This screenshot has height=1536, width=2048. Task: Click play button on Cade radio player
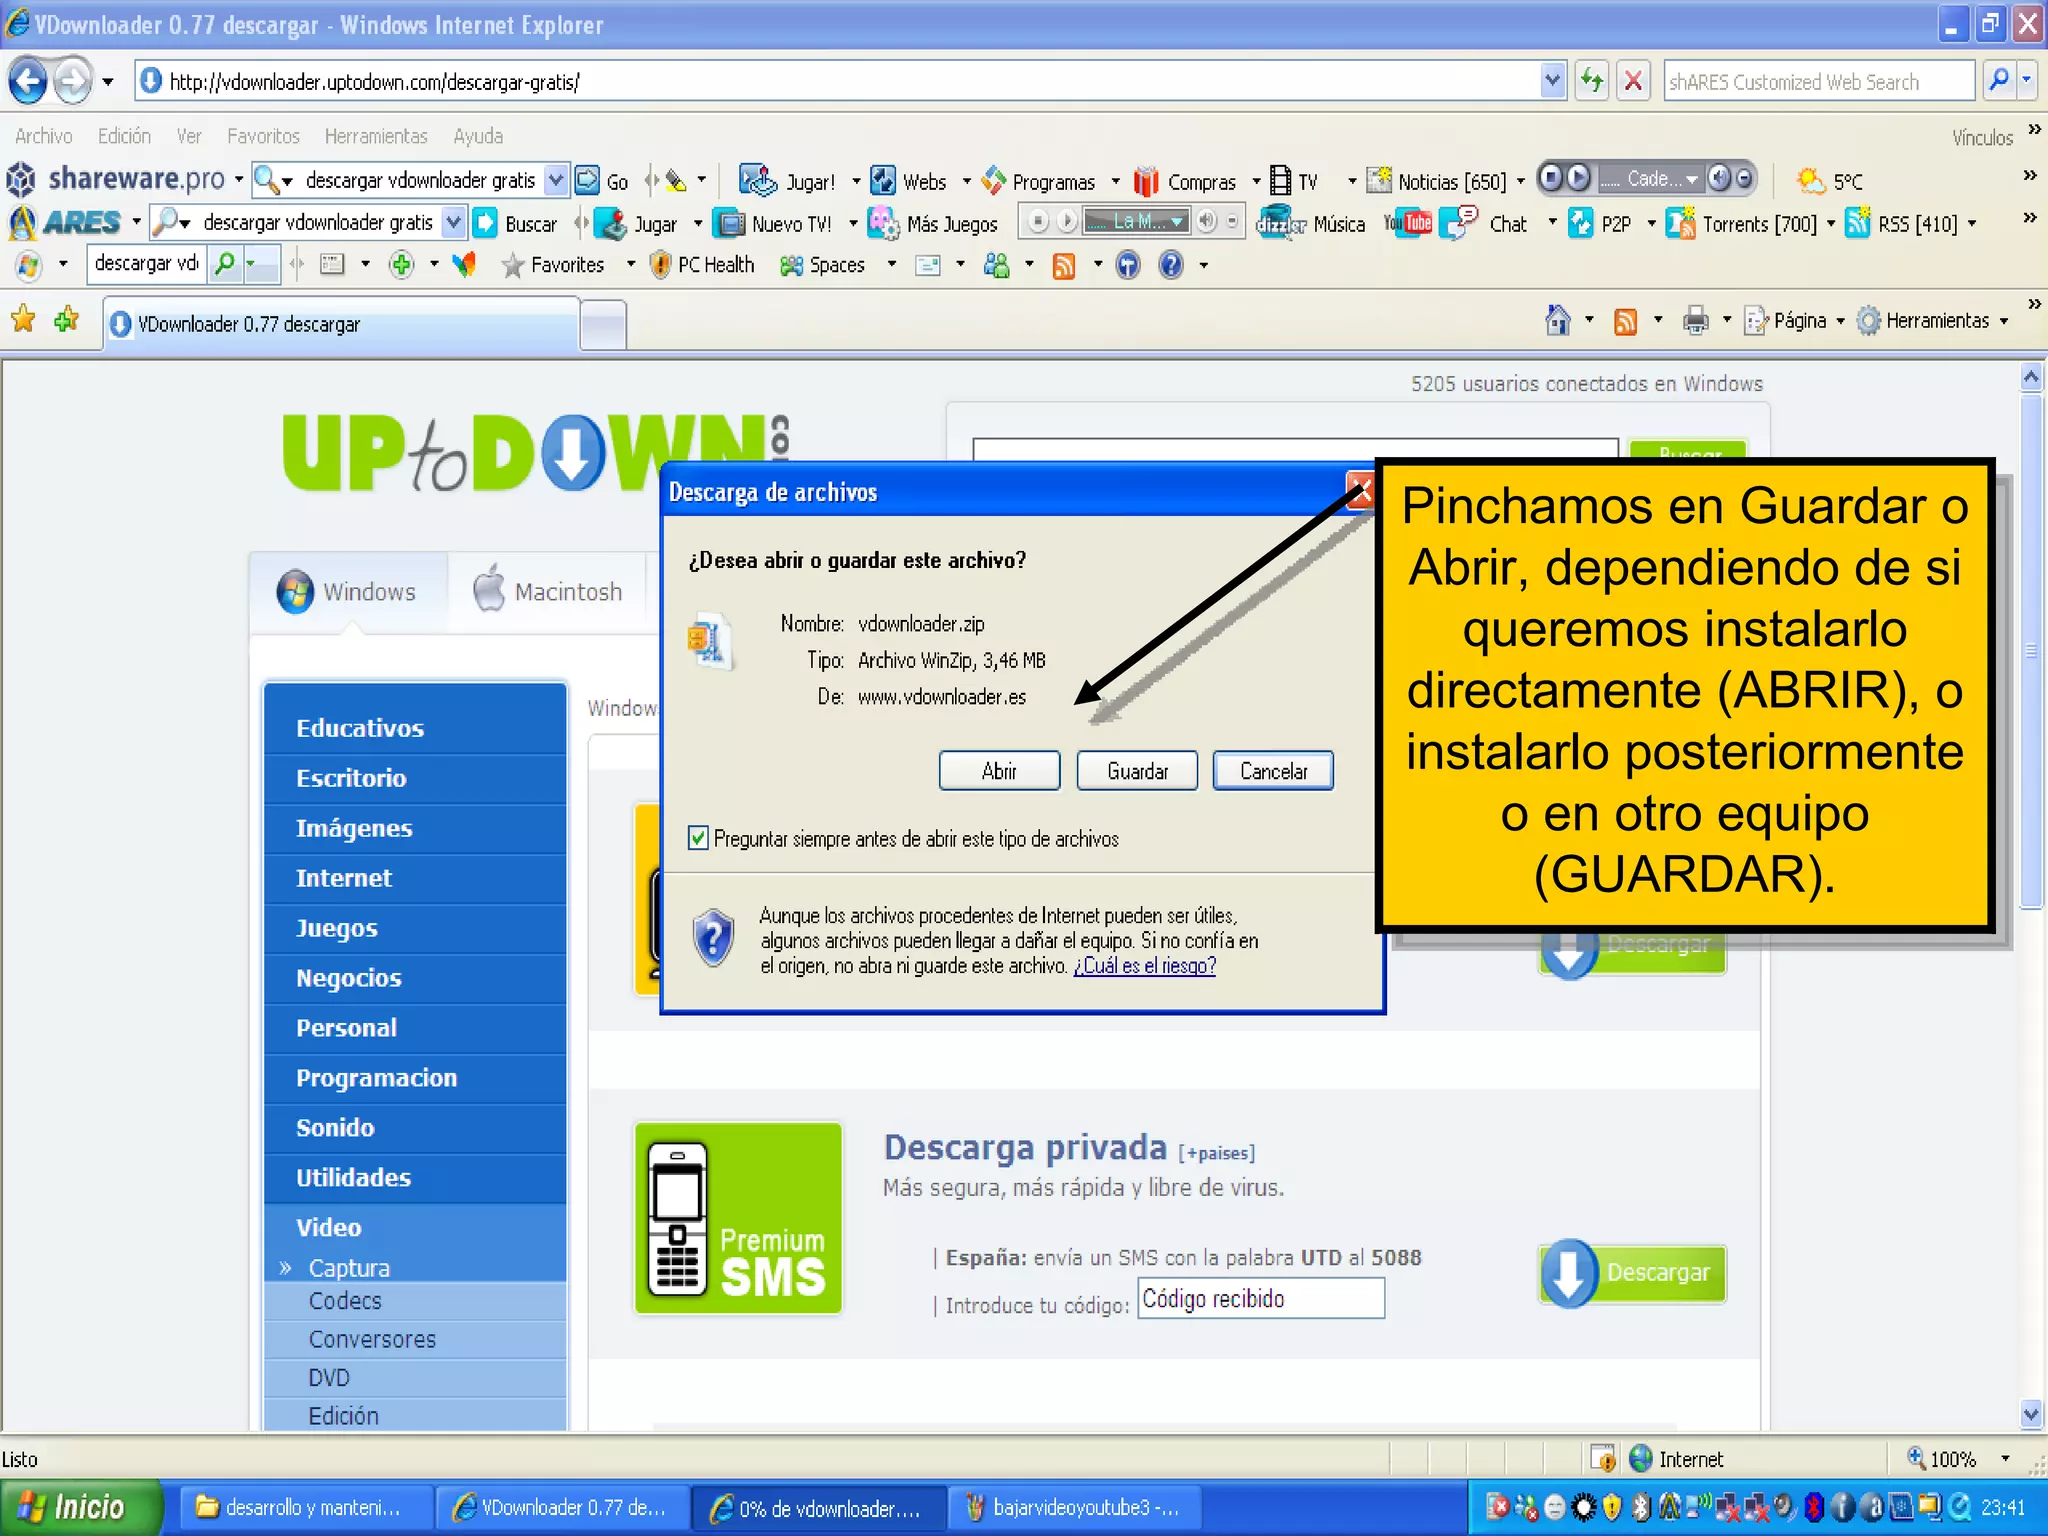click(x=1578, y=179)
